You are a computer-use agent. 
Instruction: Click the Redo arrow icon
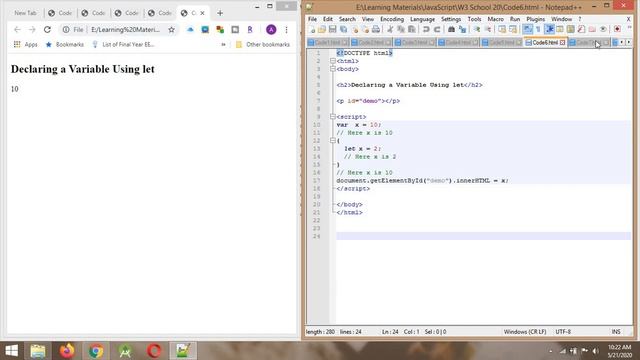pyautogui.click(x=437, y=29)
